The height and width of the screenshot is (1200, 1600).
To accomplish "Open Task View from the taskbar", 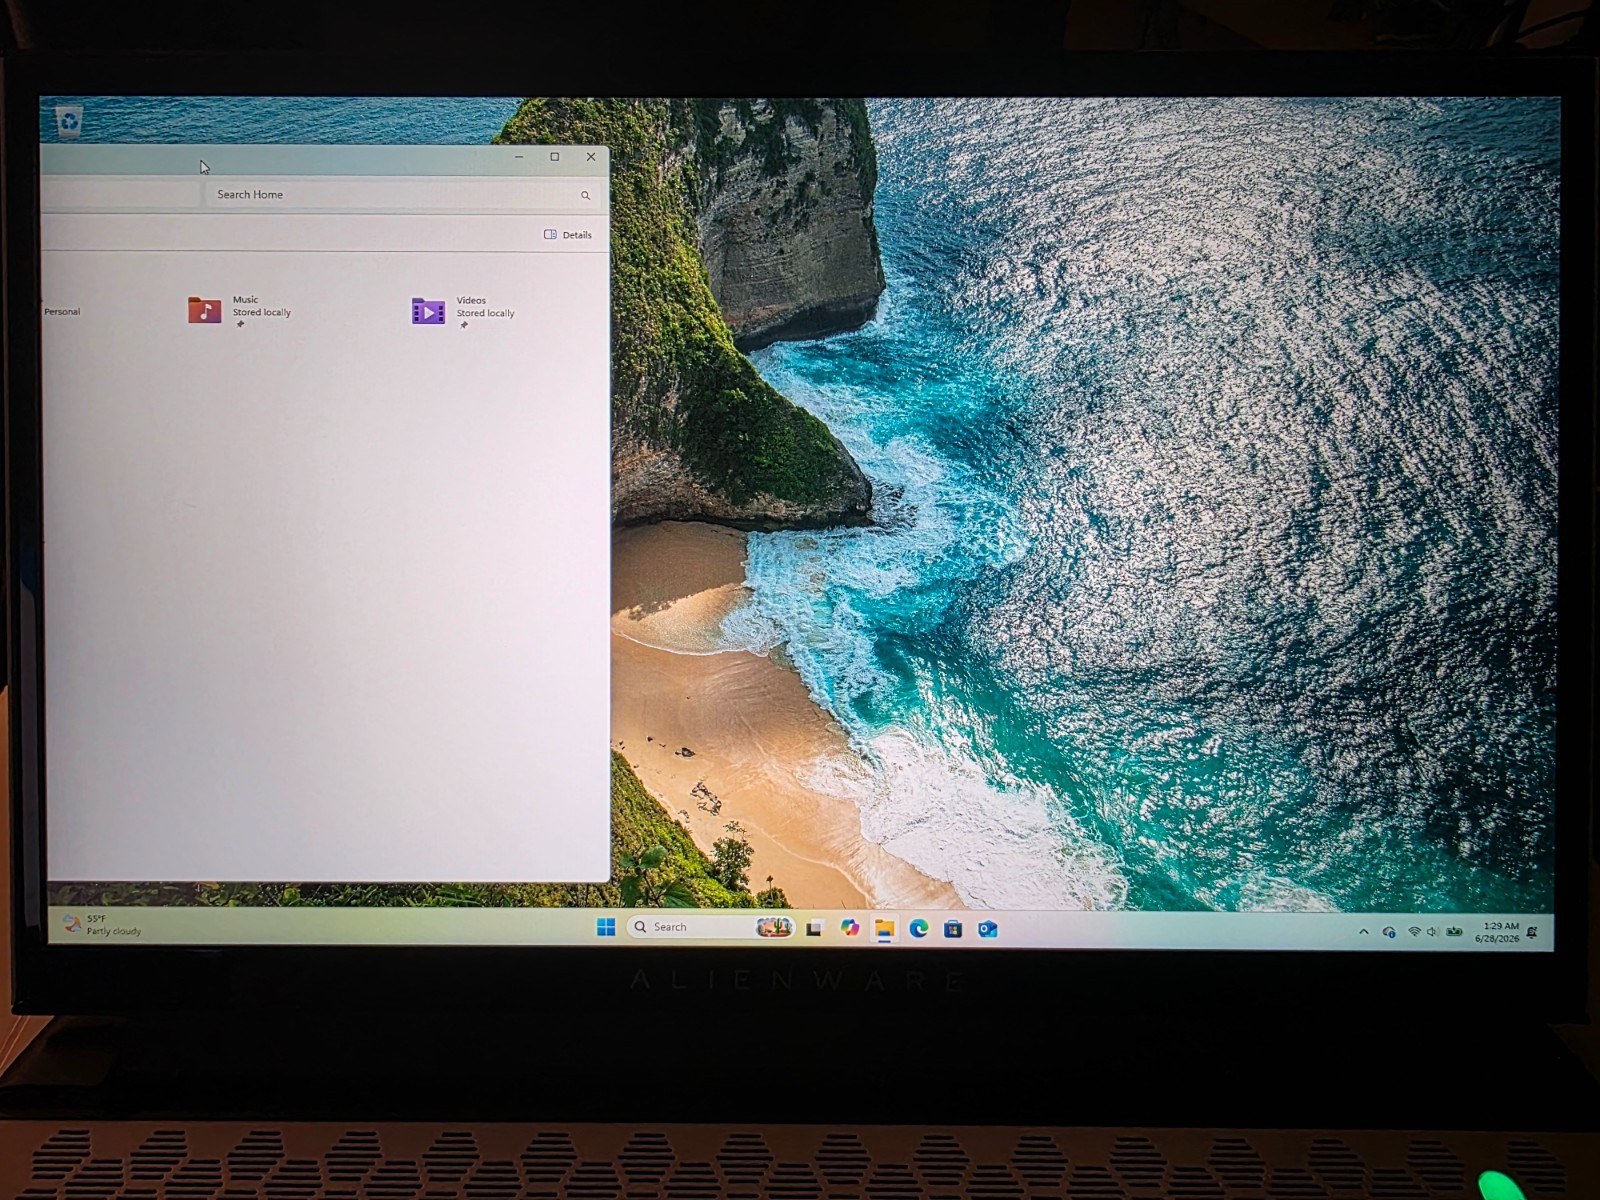I will [x=815, y=928].
